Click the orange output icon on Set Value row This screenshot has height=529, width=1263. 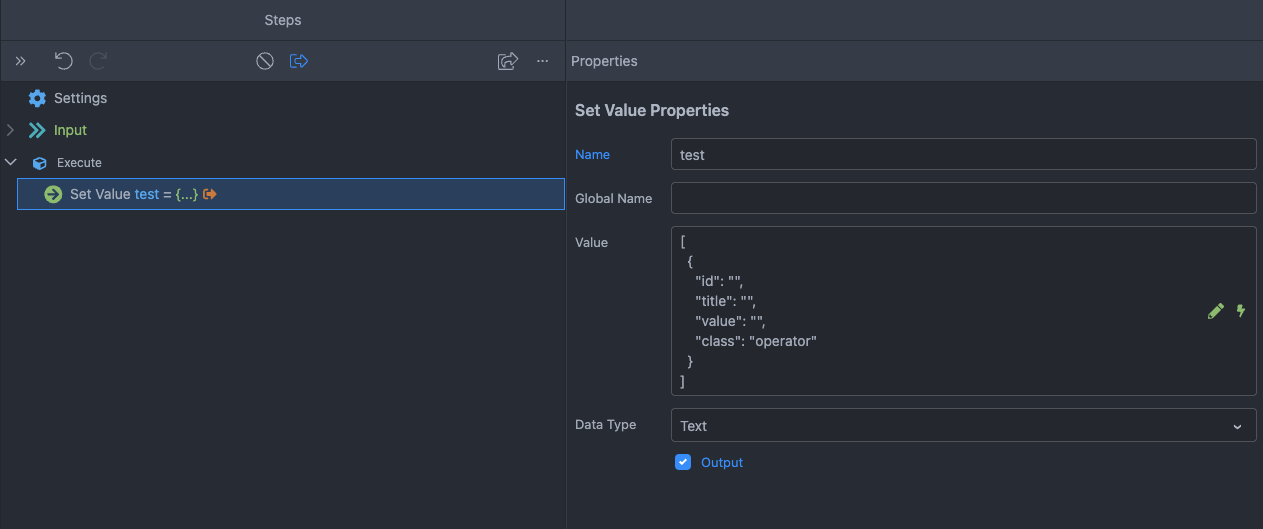[210, 194]
